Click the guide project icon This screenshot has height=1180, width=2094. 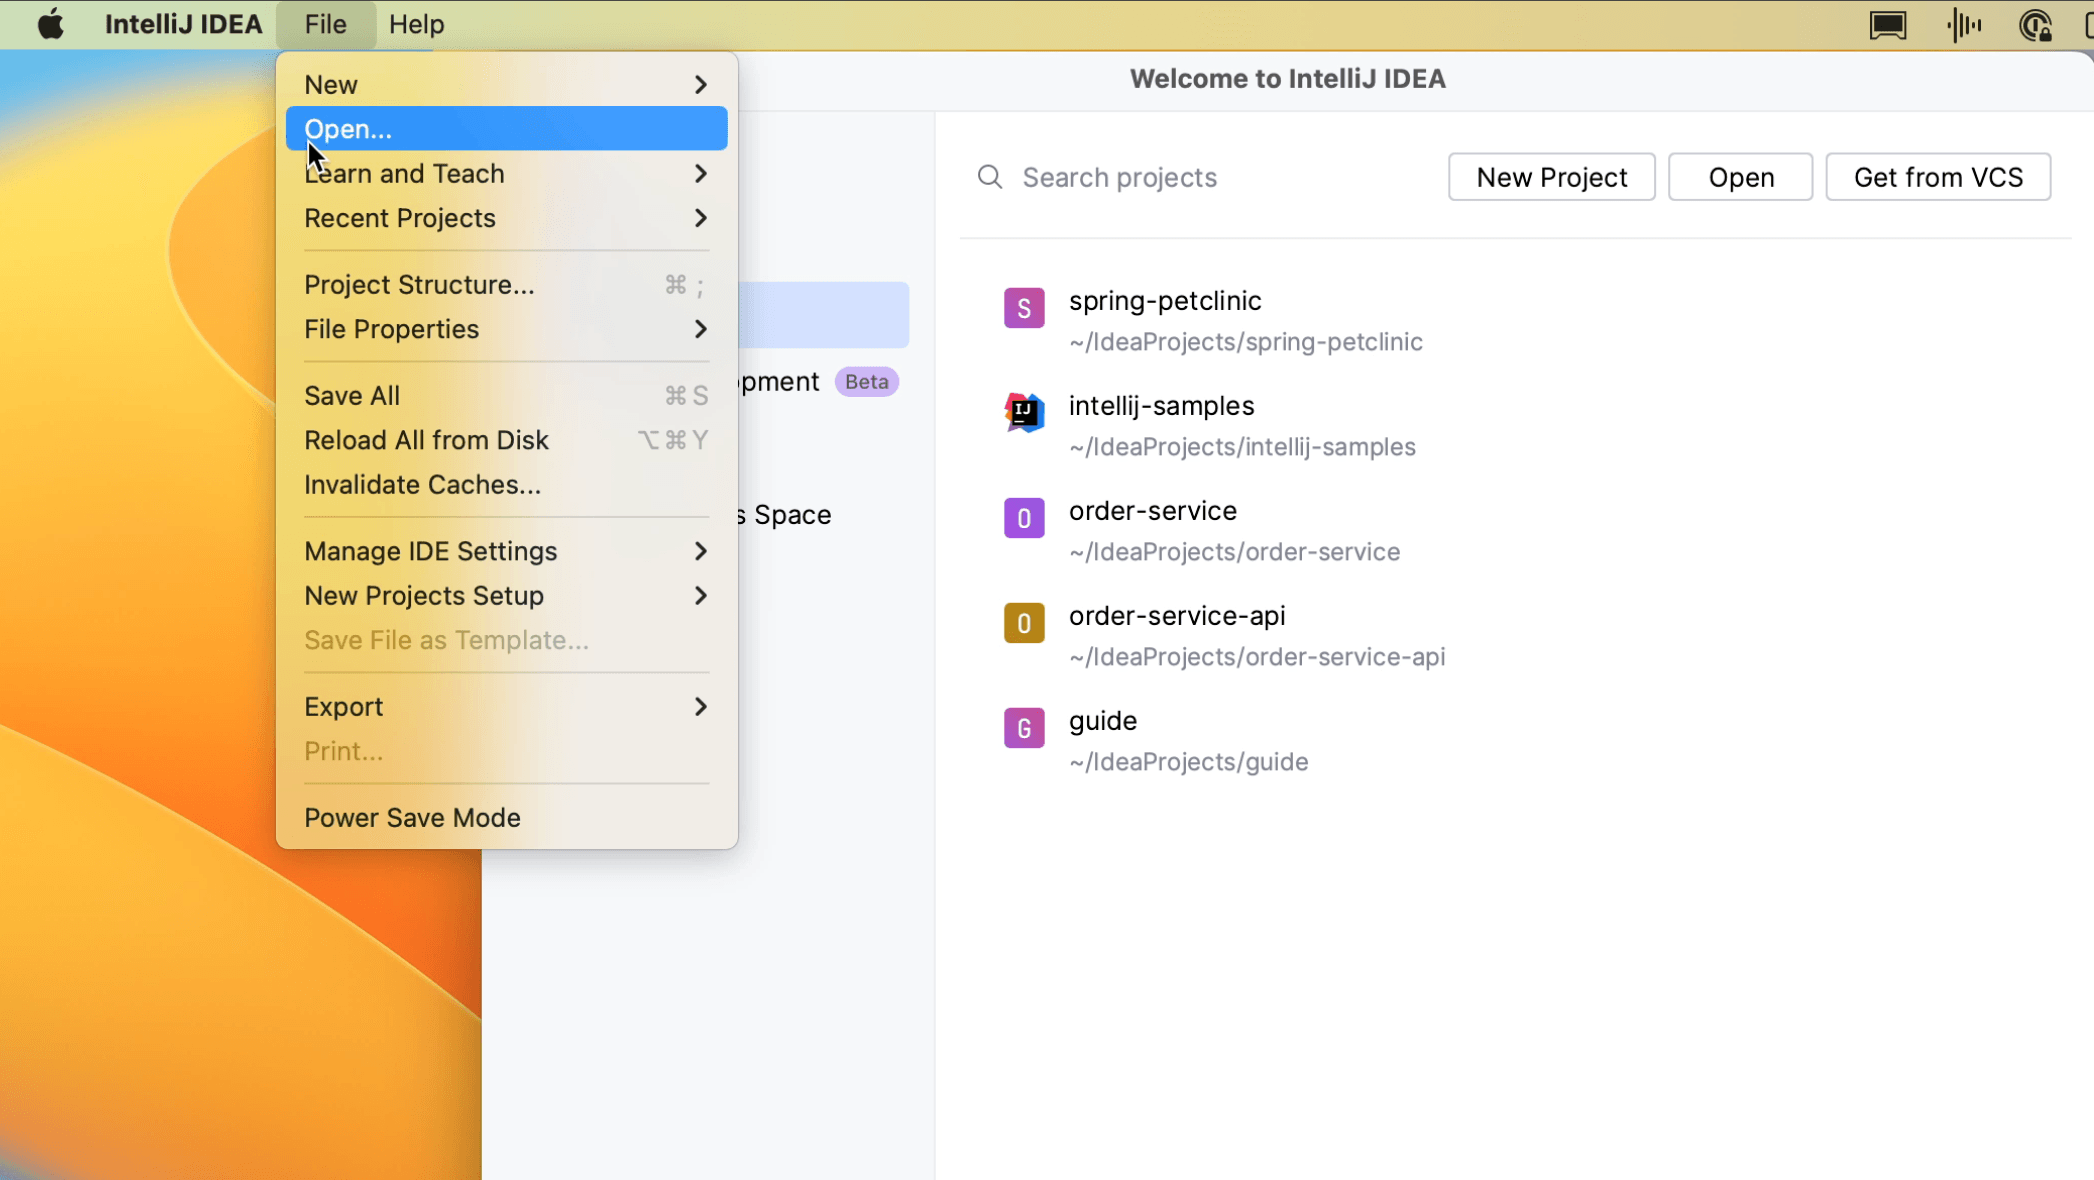[1024, 728]
